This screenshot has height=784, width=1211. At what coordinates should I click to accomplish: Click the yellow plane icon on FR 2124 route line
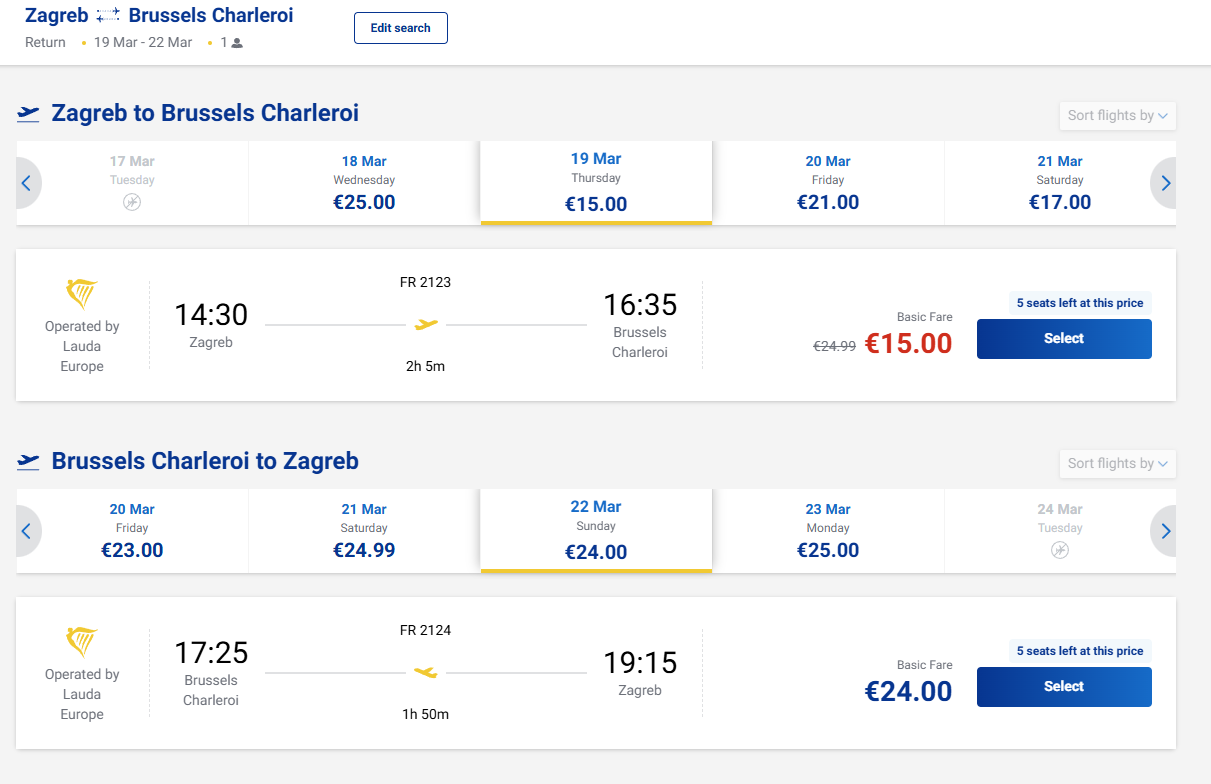[x=426, y=672]
